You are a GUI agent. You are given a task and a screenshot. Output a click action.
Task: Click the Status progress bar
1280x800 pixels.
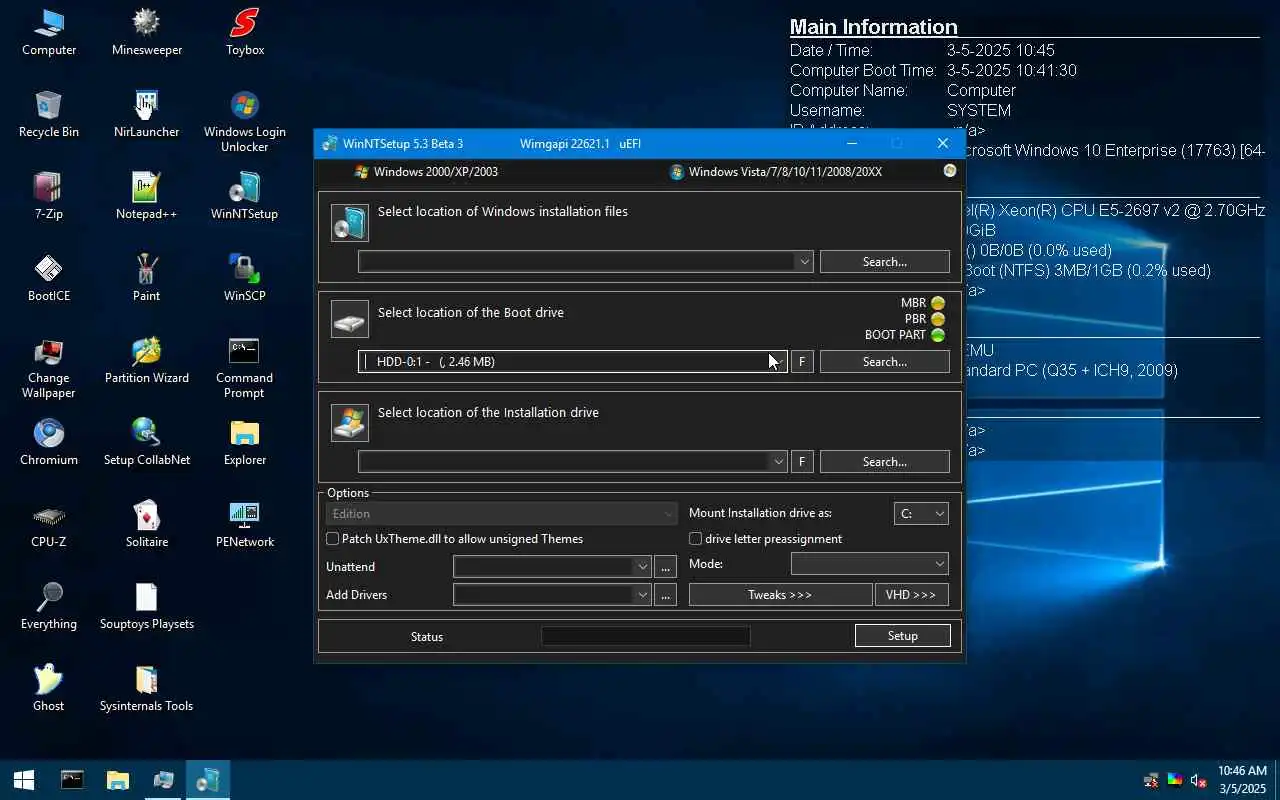click(646, 636)
